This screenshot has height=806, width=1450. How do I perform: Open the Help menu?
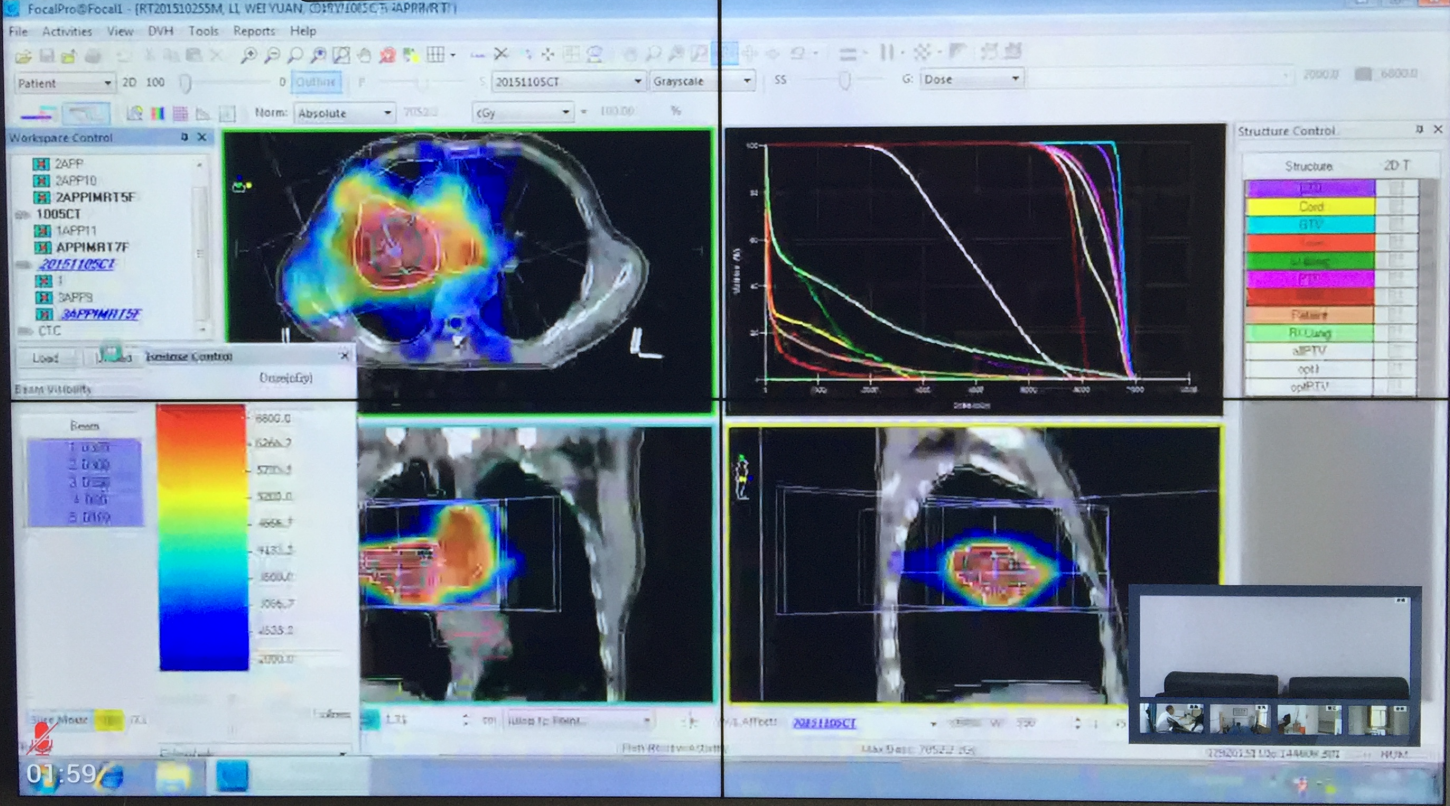click(303, 31)
